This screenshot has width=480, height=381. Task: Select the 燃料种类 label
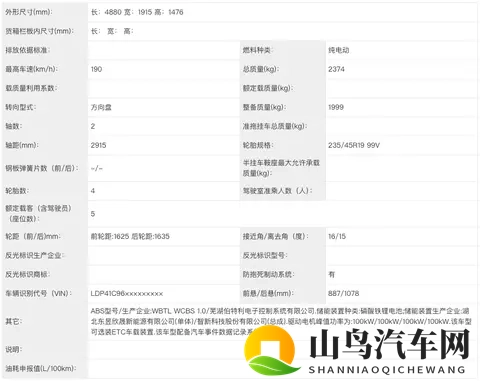tap(257, 50)
